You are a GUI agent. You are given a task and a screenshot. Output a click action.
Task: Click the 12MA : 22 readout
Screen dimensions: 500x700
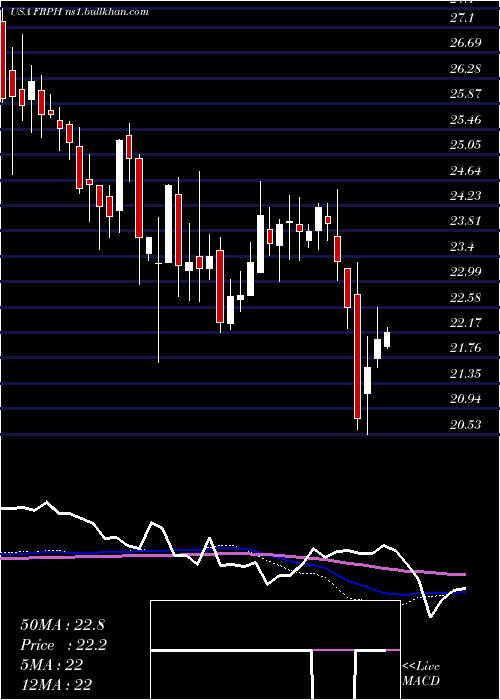click(x=56, y=685)
